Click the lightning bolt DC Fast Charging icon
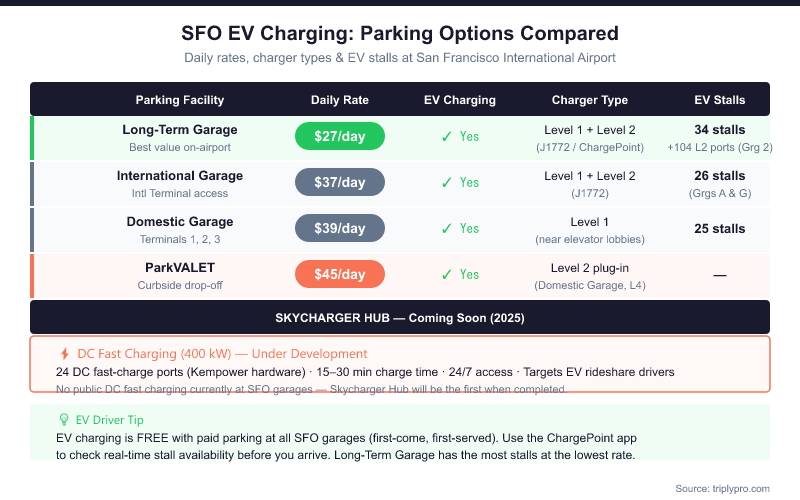The width and height of the screenshot is (800, 500). click(x=65, y=354)
